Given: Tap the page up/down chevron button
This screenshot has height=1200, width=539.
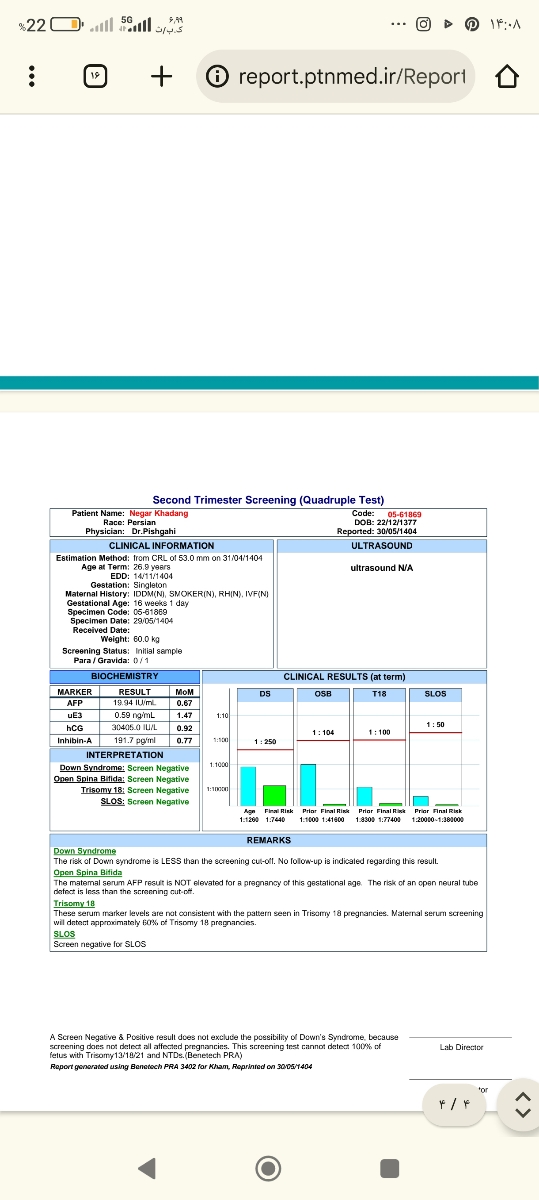Looking at the screenshot, I should 522,1104.
